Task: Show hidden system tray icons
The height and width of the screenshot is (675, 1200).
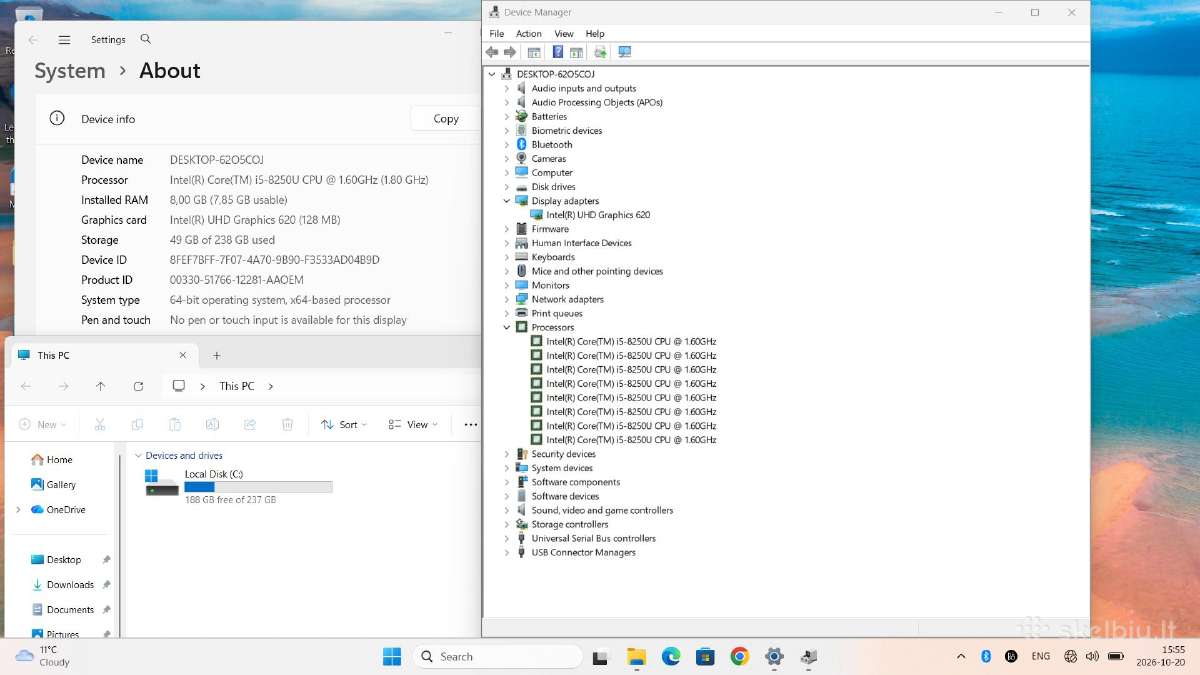Action: click(961, 657)
